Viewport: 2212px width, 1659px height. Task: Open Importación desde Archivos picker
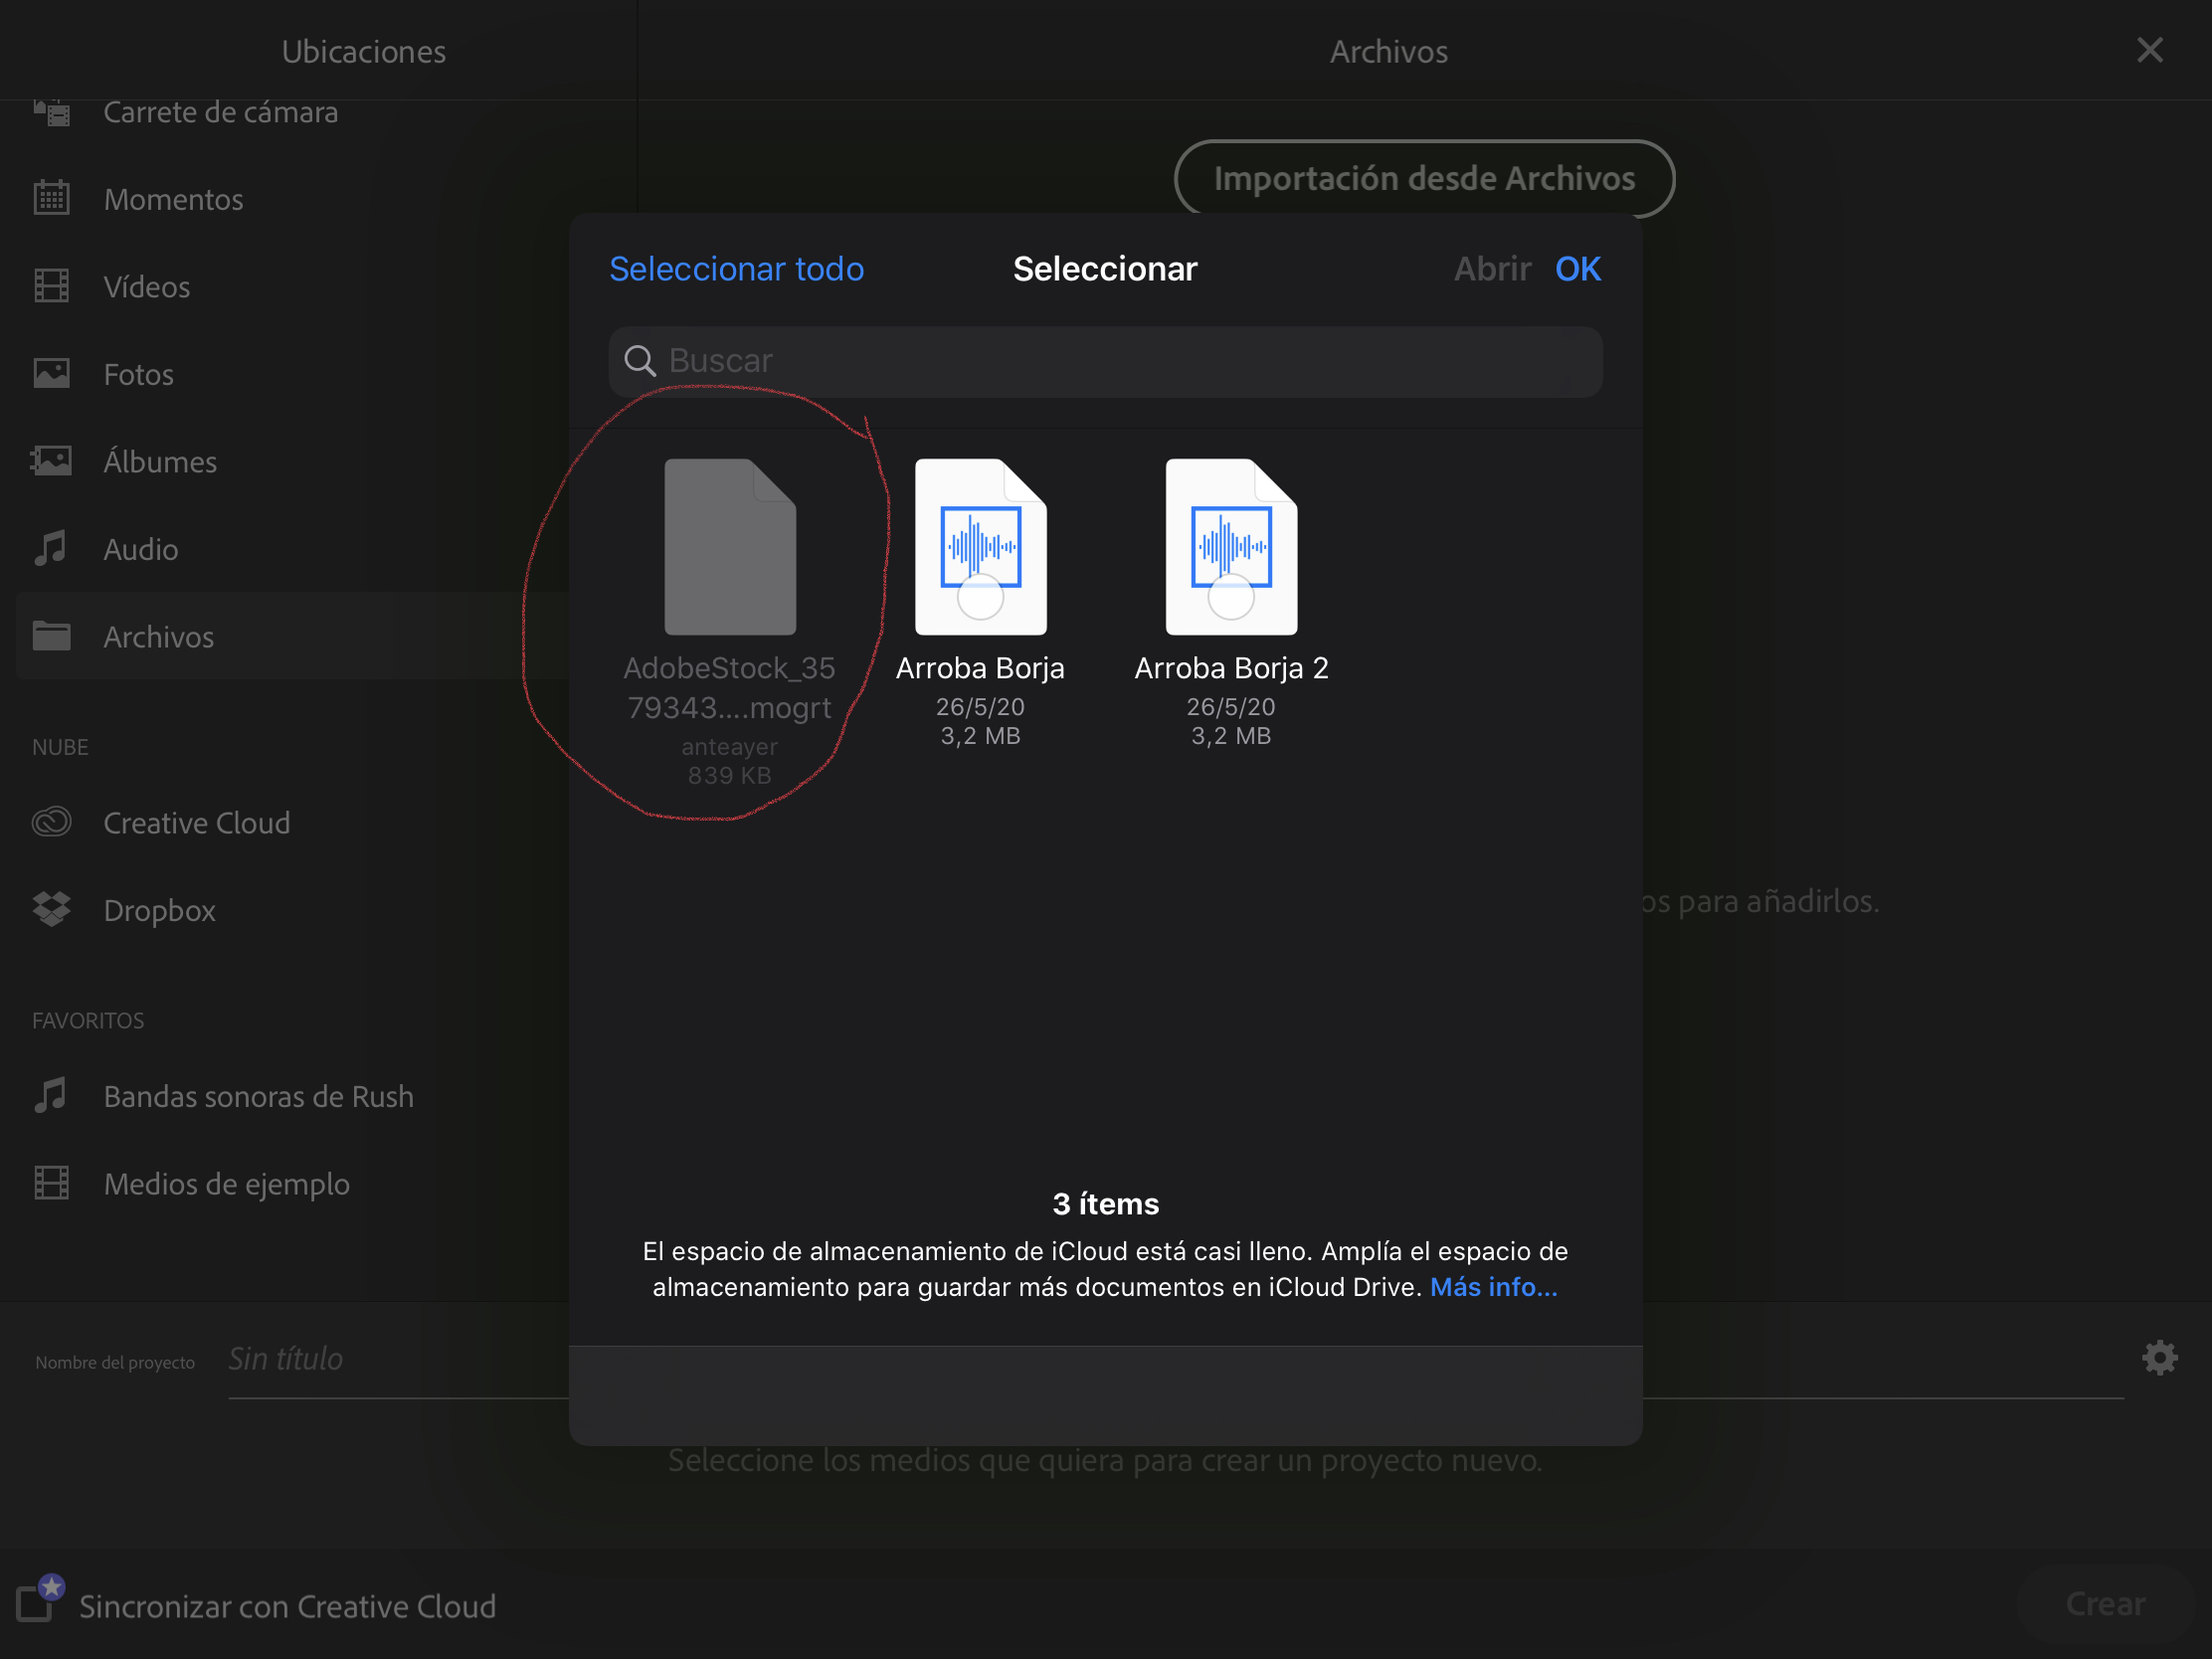1423,178
